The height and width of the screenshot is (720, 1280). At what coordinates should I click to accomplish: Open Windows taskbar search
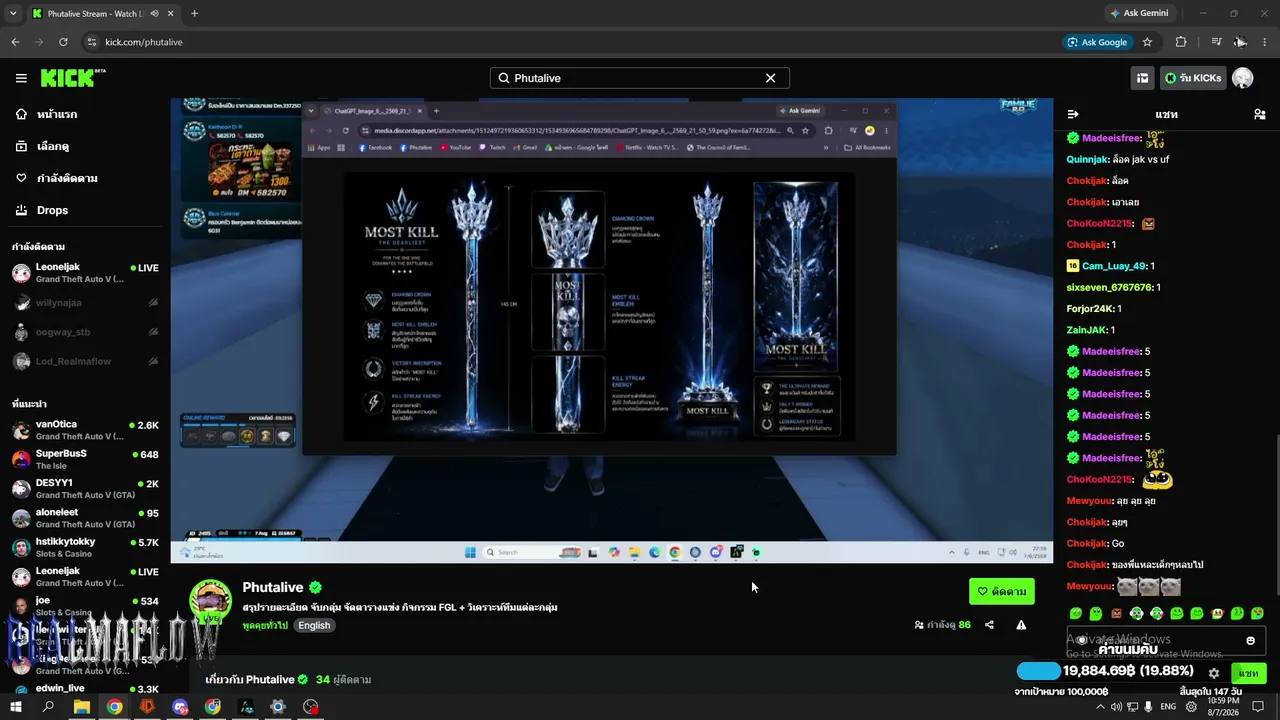pyautogui.click(x=48, y=706)
